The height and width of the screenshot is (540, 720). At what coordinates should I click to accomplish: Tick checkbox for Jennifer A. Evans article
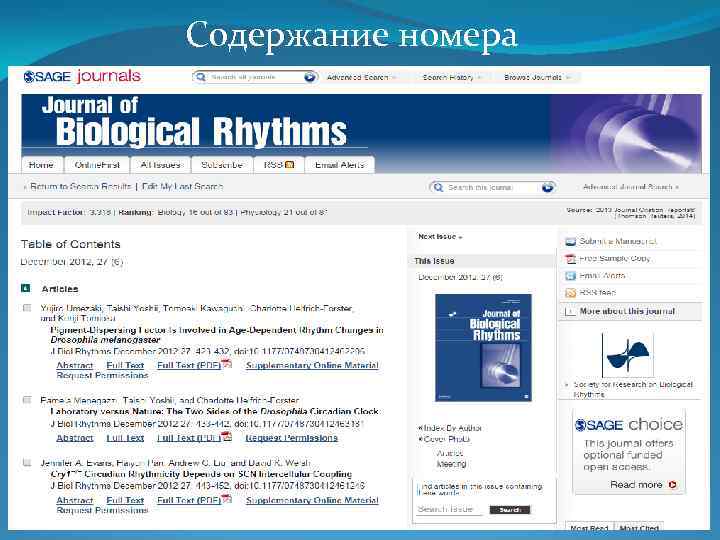tap(27, 462)
